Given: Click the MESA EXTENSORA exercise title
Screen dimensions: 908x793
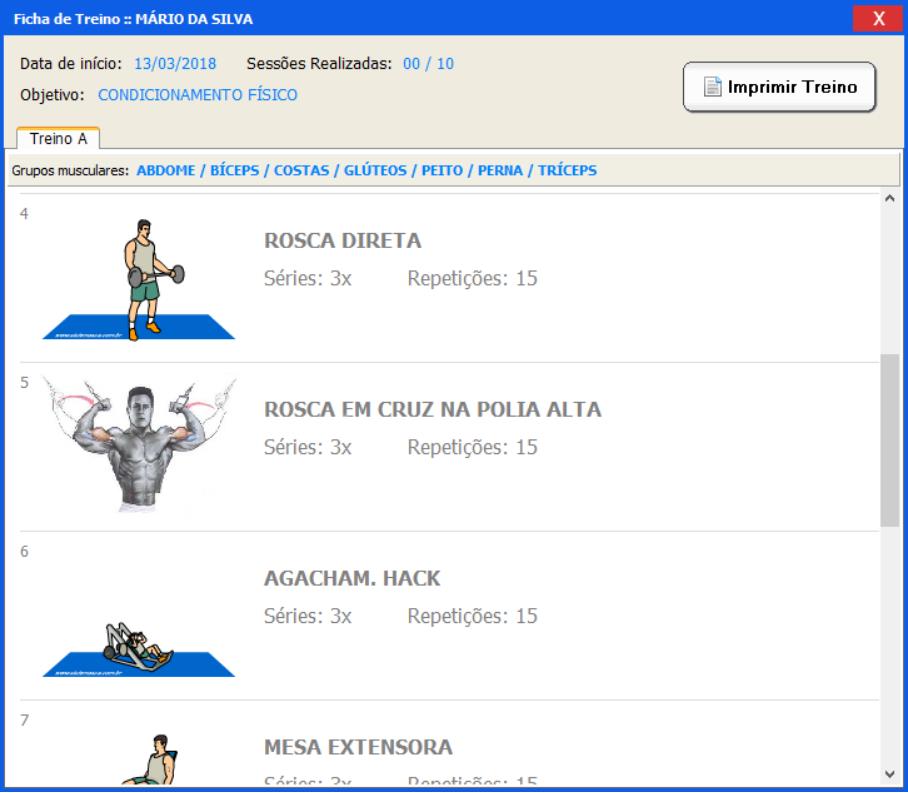Looking at the screenshot, I should 358,747.
